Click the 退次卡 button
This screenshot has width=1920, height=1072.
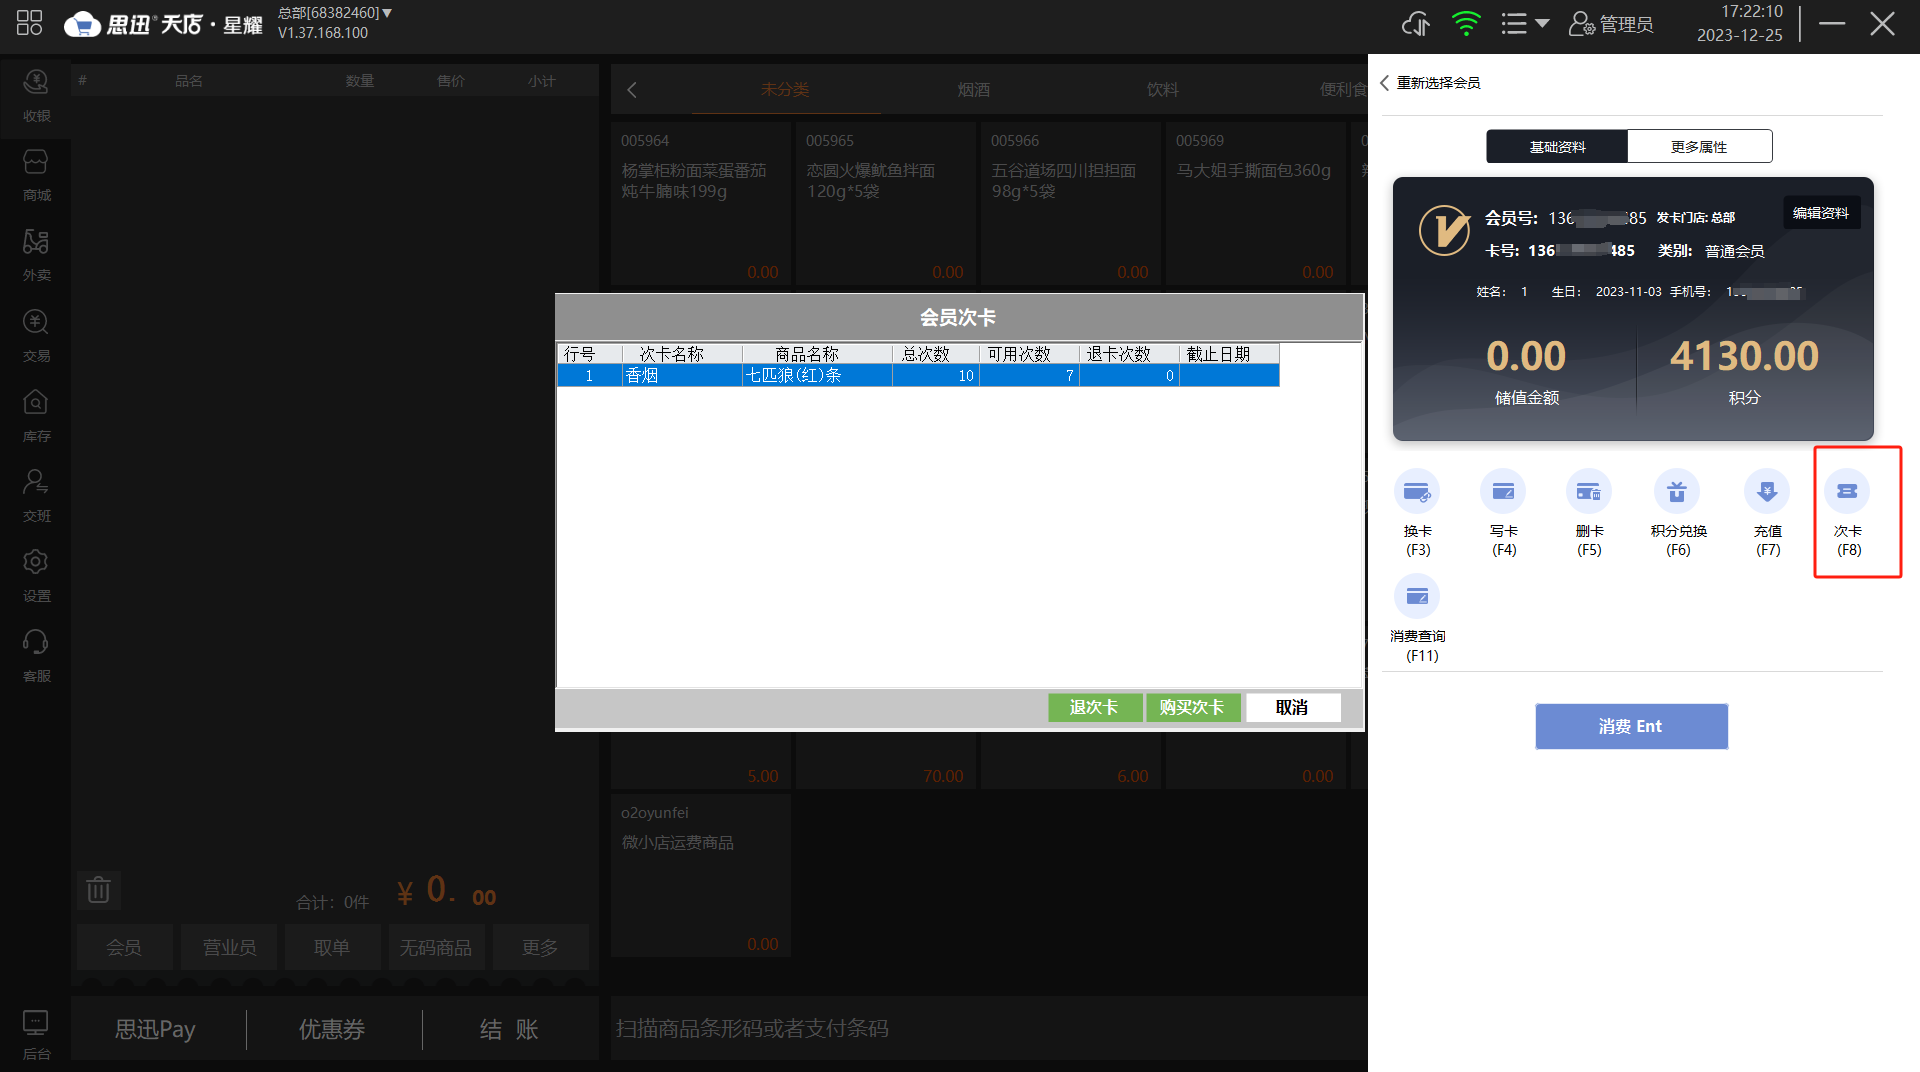1094,707
